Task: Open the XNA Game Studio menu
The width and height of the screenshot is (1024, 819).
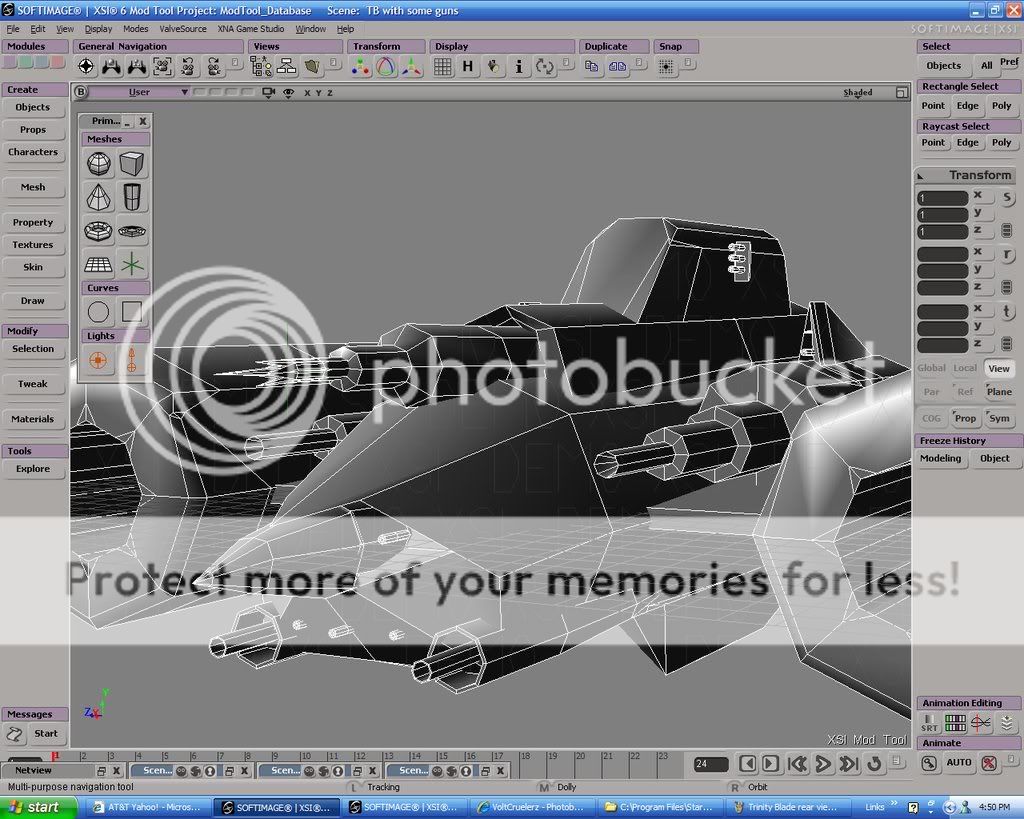Action: click(x=251, y=29)
